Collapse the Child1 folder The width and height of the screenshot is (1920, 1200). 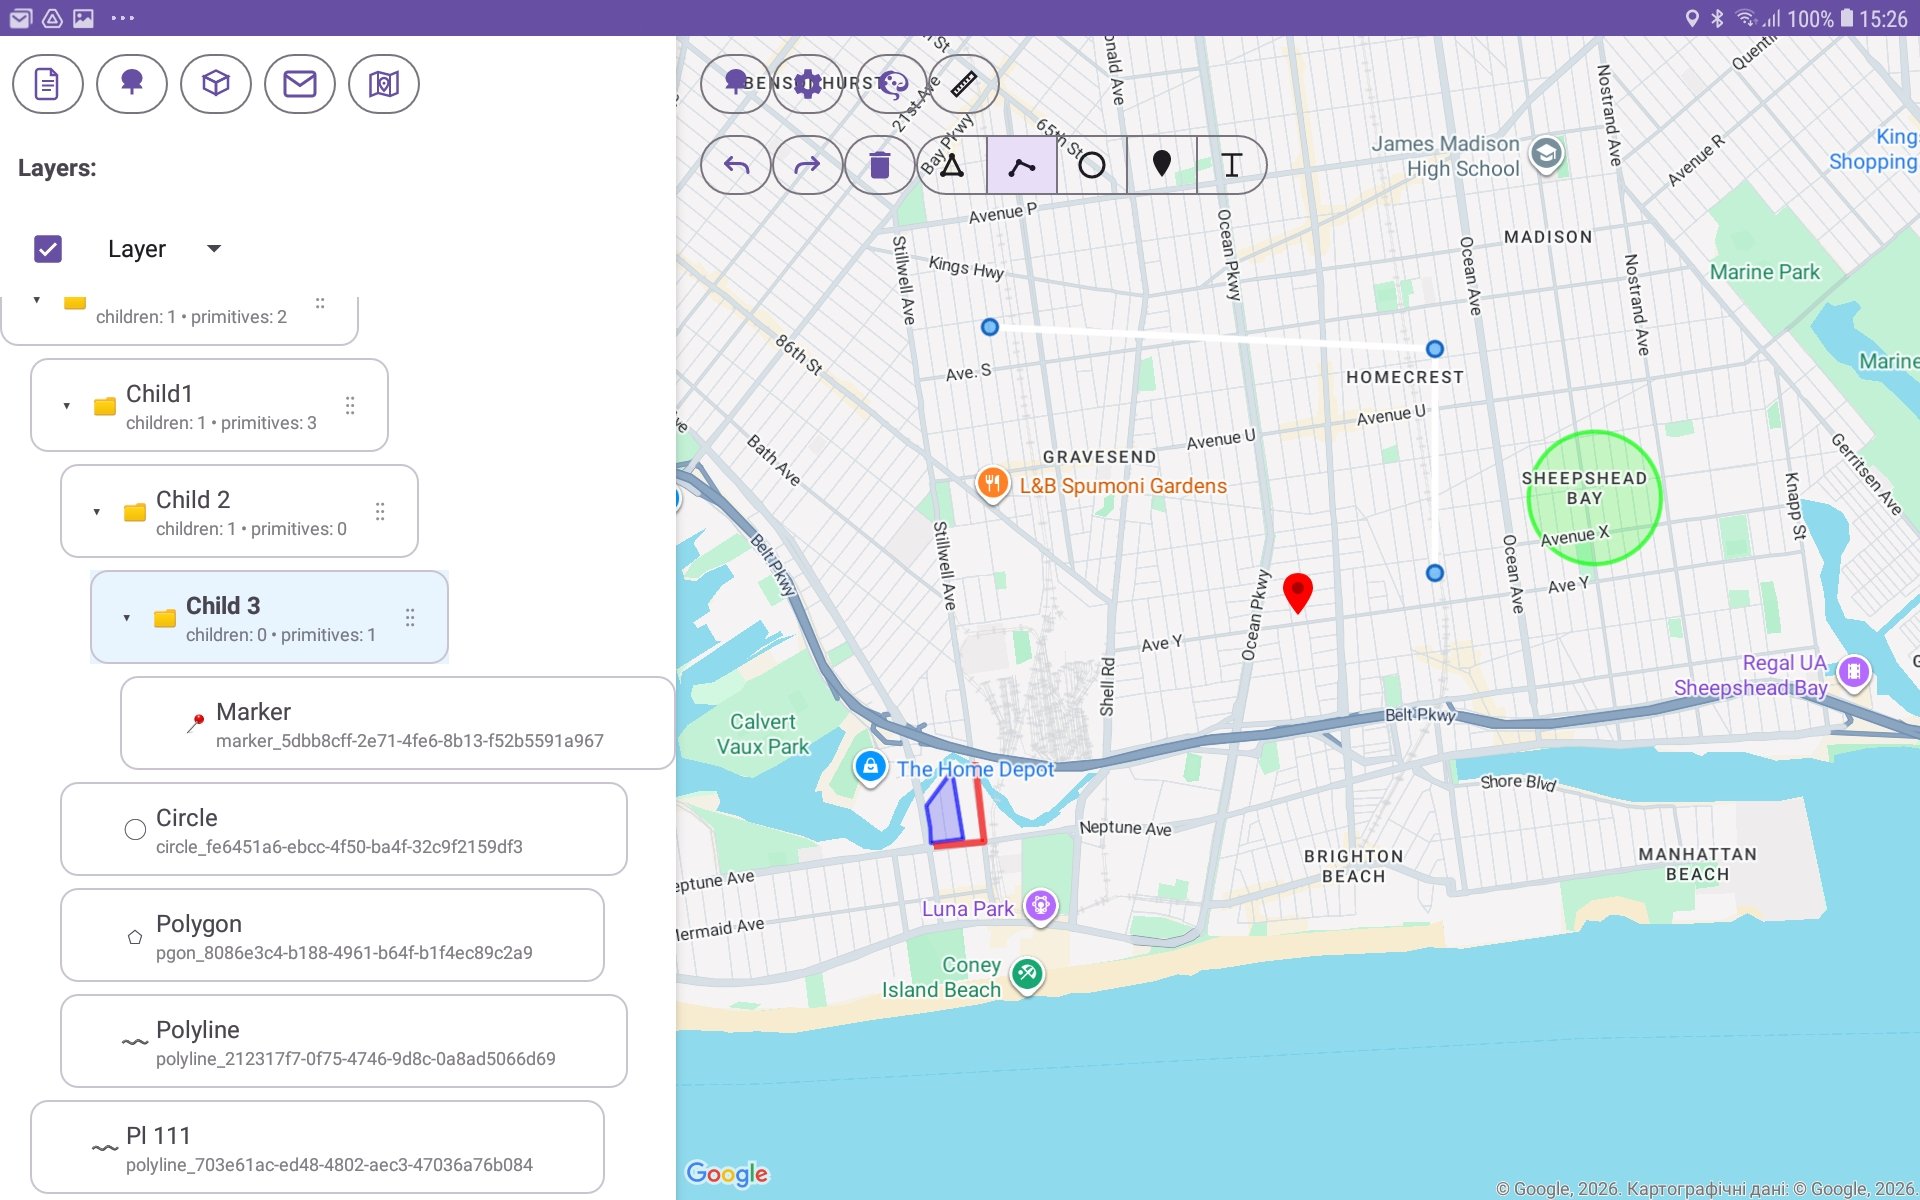(x=67, y=406)
